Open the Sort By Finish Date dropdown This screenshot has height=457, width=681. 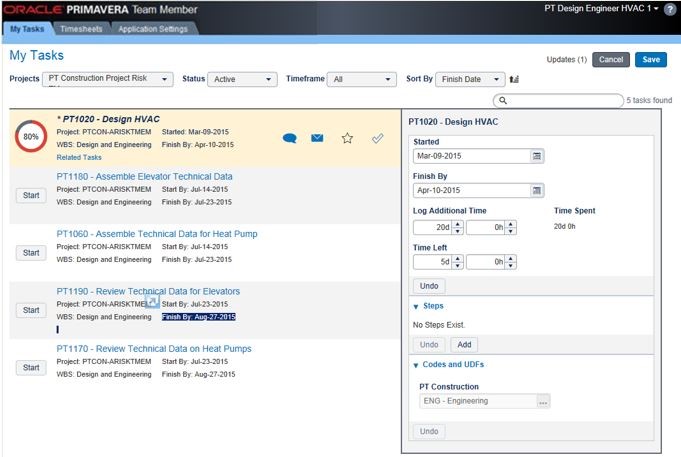(x=470, y=79)
